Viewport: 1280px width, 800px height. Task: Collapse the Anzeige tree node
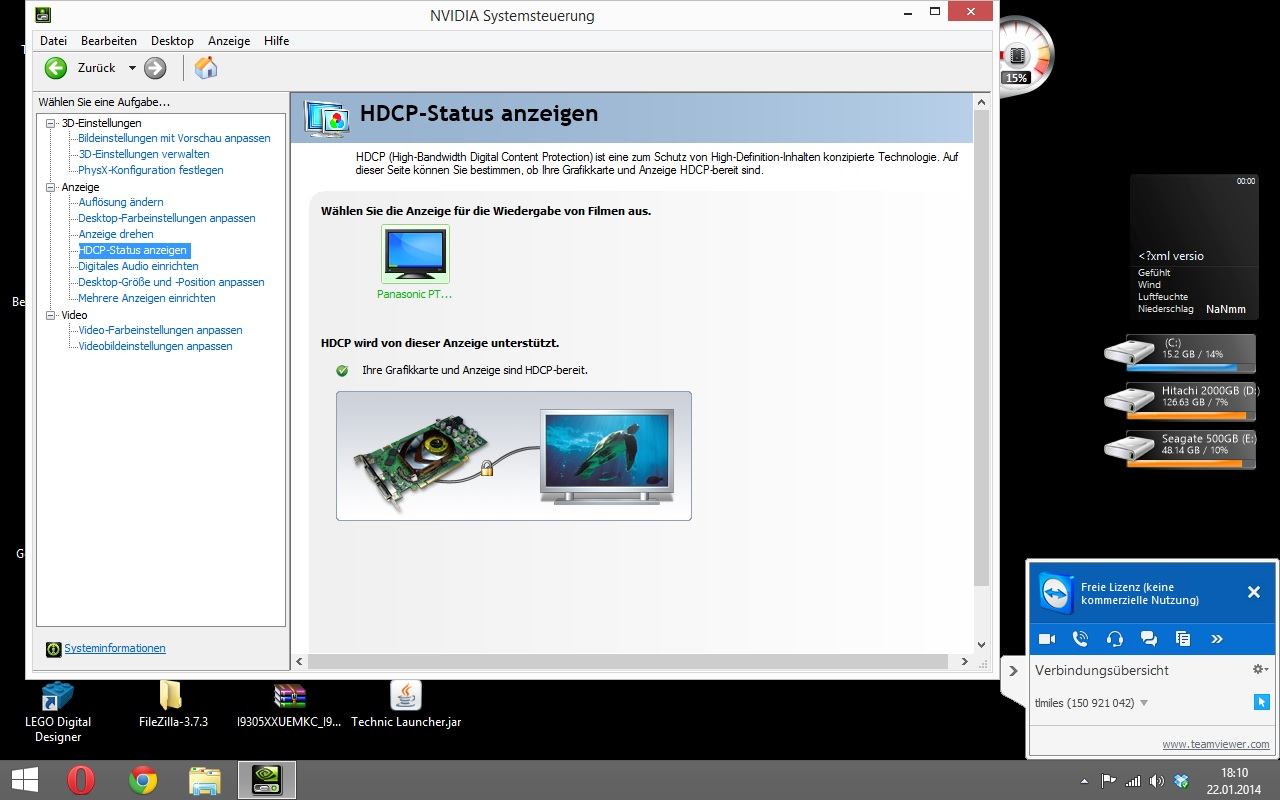[51, 187]
